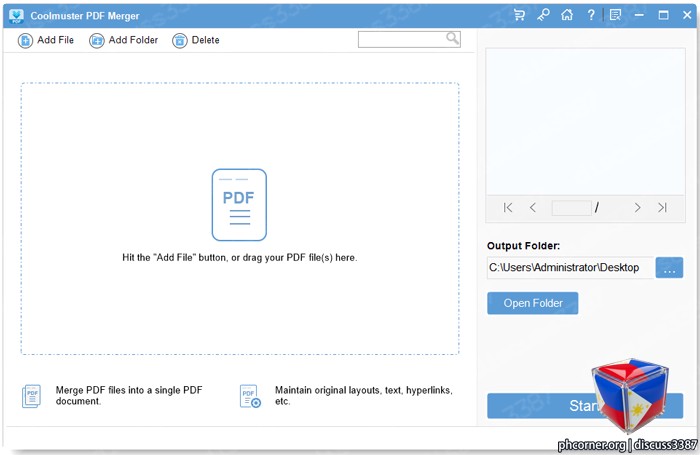This screenshot has height=455, width=700.
Task: Click the "Output Folder:" label
Action: pyautogui.click(x=523, y=246)
